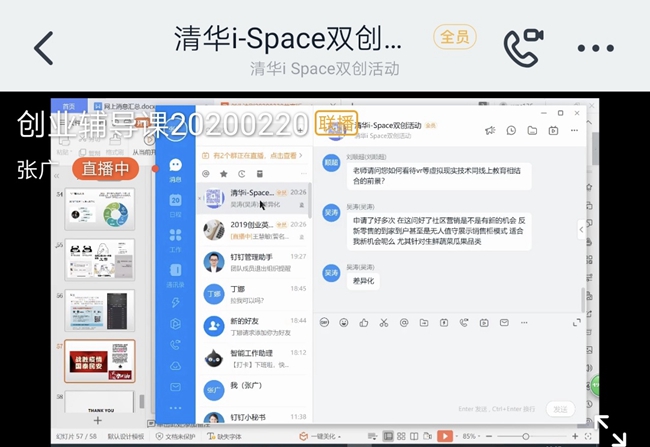
Task: Open Work (工作) in the DingTalk sidebar
Action: pos(175,240)
